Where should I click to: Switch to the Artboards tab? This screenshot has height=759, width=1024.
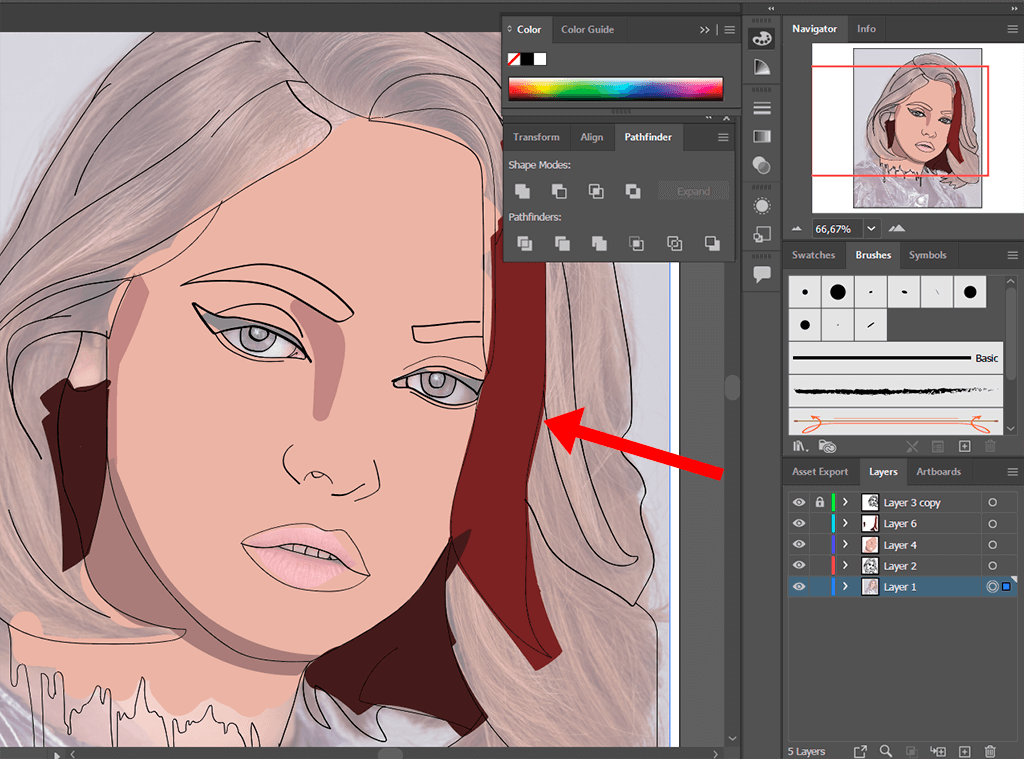(x=938, y=472)
